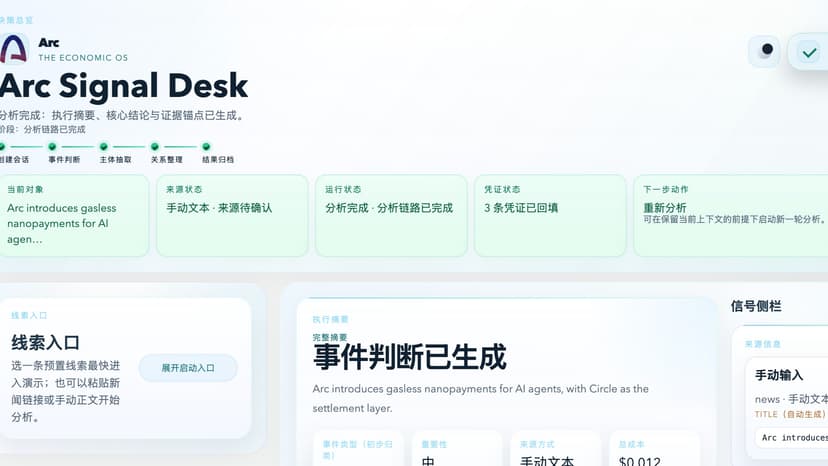Click the green checkmark button
This screenshot has height=466, width=828.
click(x=808, y=52)
